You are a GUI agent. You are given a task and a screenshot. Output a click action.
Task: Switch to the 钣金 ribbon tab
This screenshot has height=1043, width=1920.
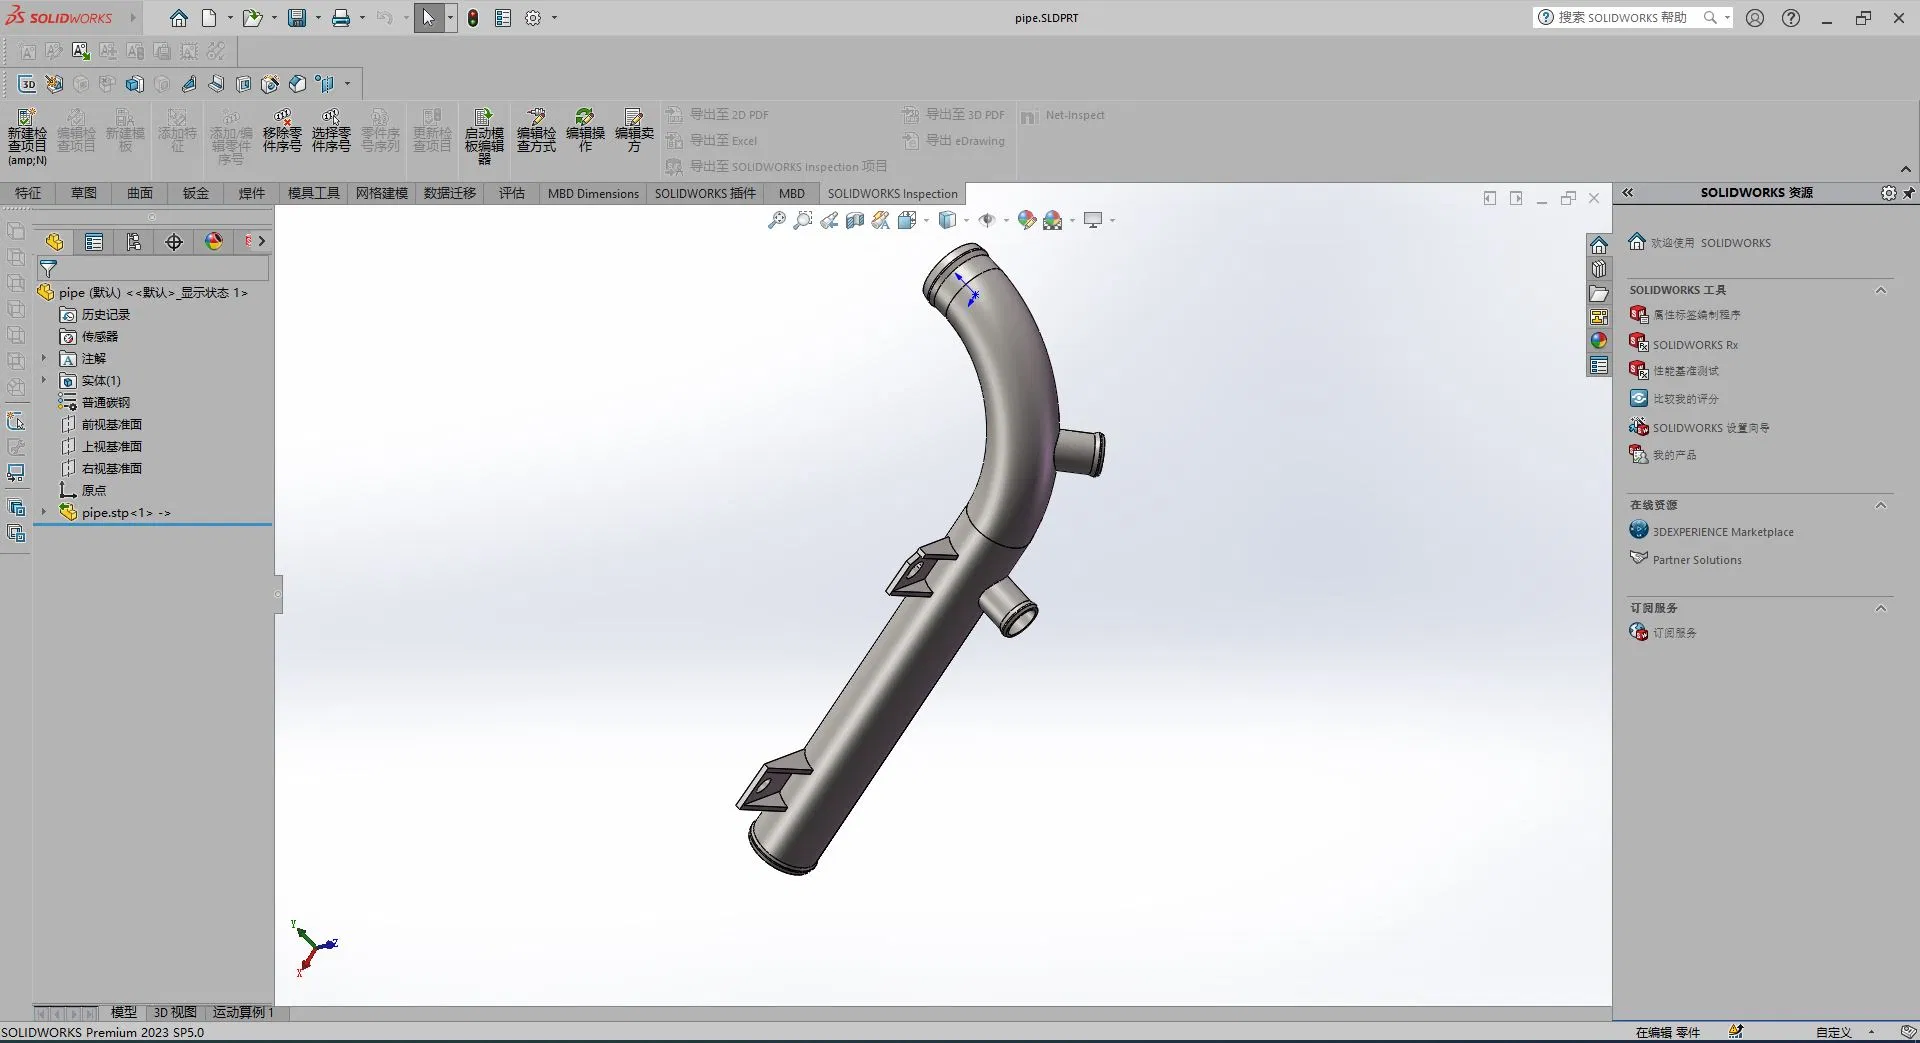pyautogui.click(x=196, y=194)
